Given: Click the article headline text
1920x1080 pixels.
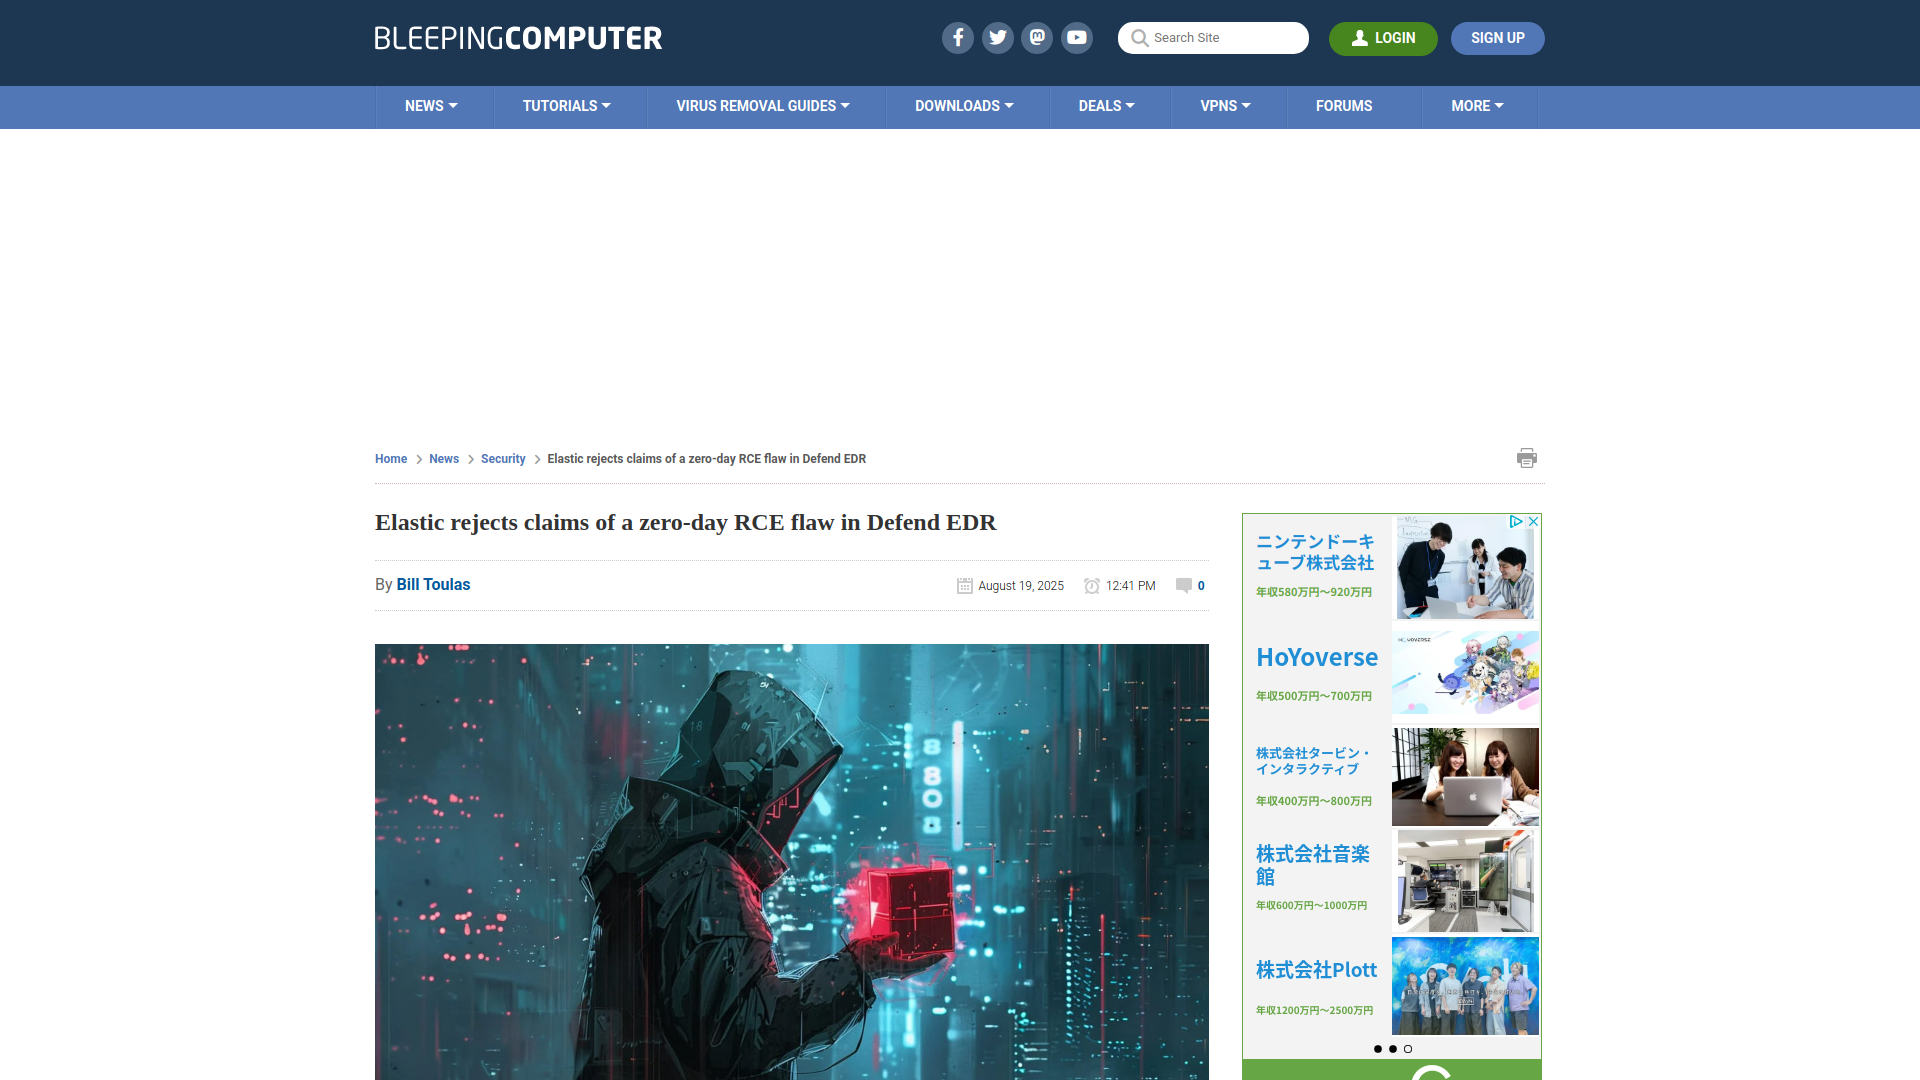Looking at the screenshot, I should click(685, 523).
